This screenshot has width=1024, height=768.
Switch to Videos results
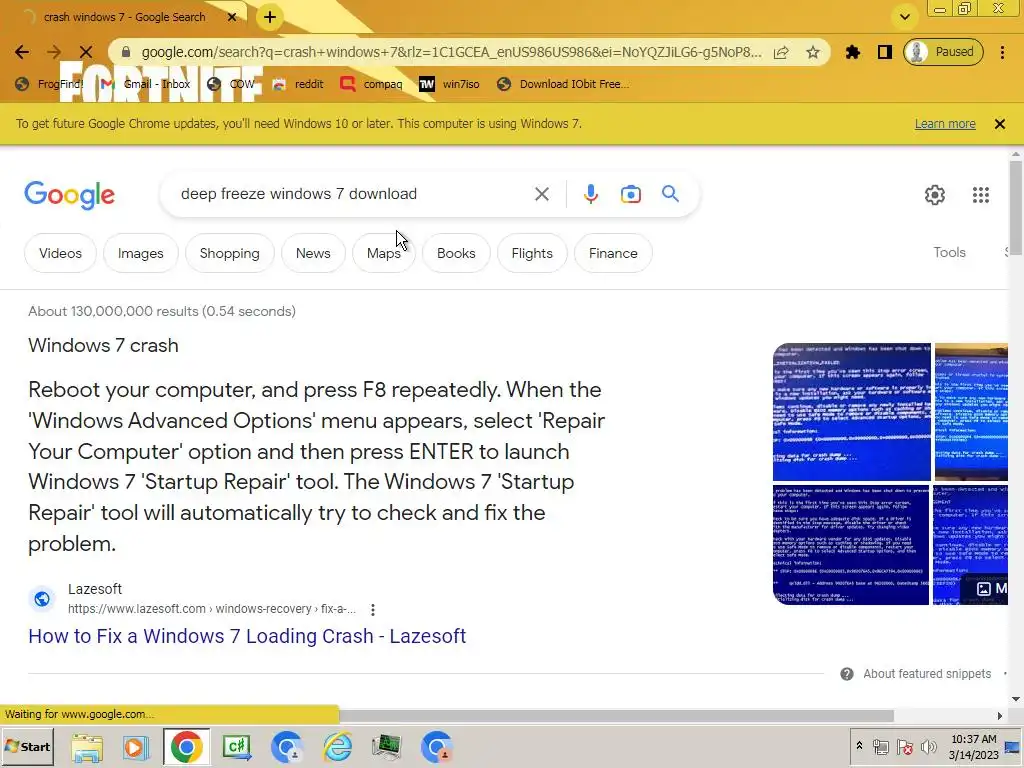coord(60,253)
